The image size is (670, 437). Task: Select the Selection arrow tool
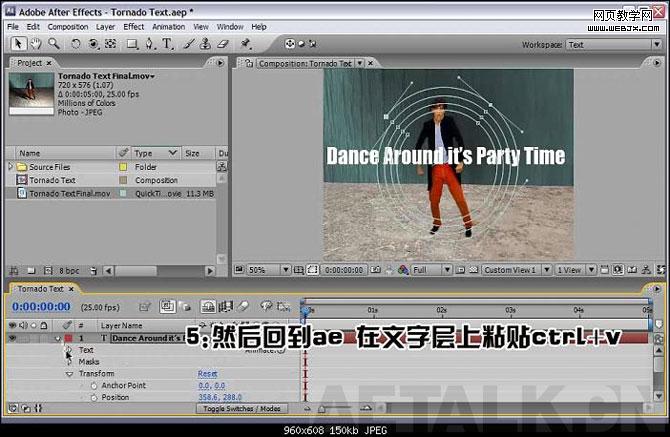point(18,44)
